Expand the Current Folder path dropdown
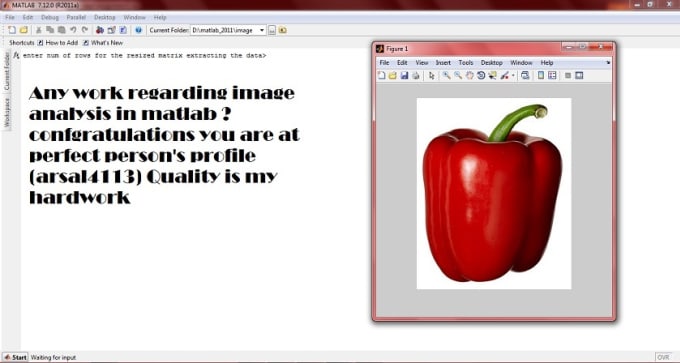680x363 pixels. tap(262, 30)
